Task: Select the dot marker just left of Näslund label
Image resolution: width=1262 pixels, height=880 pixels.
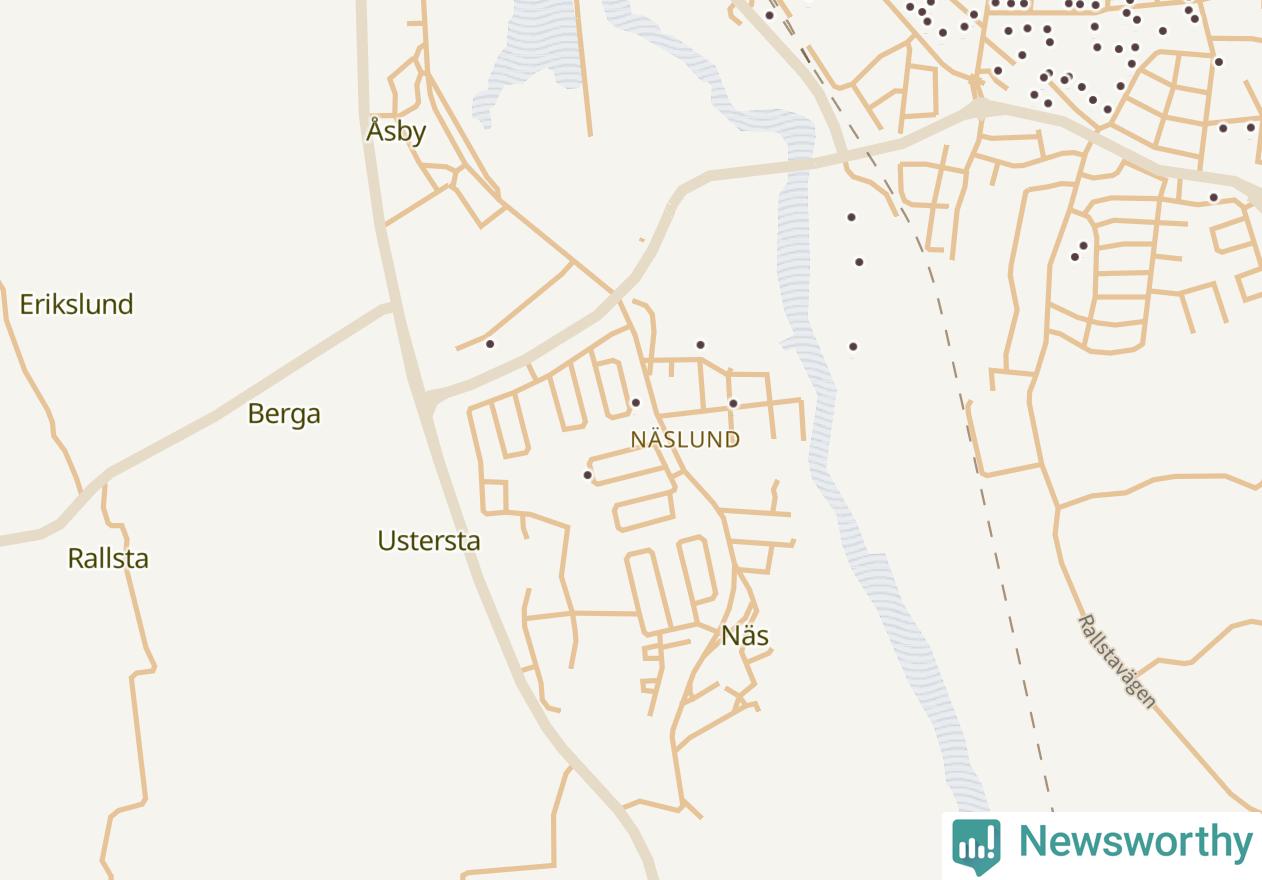Action: (635, 403)
